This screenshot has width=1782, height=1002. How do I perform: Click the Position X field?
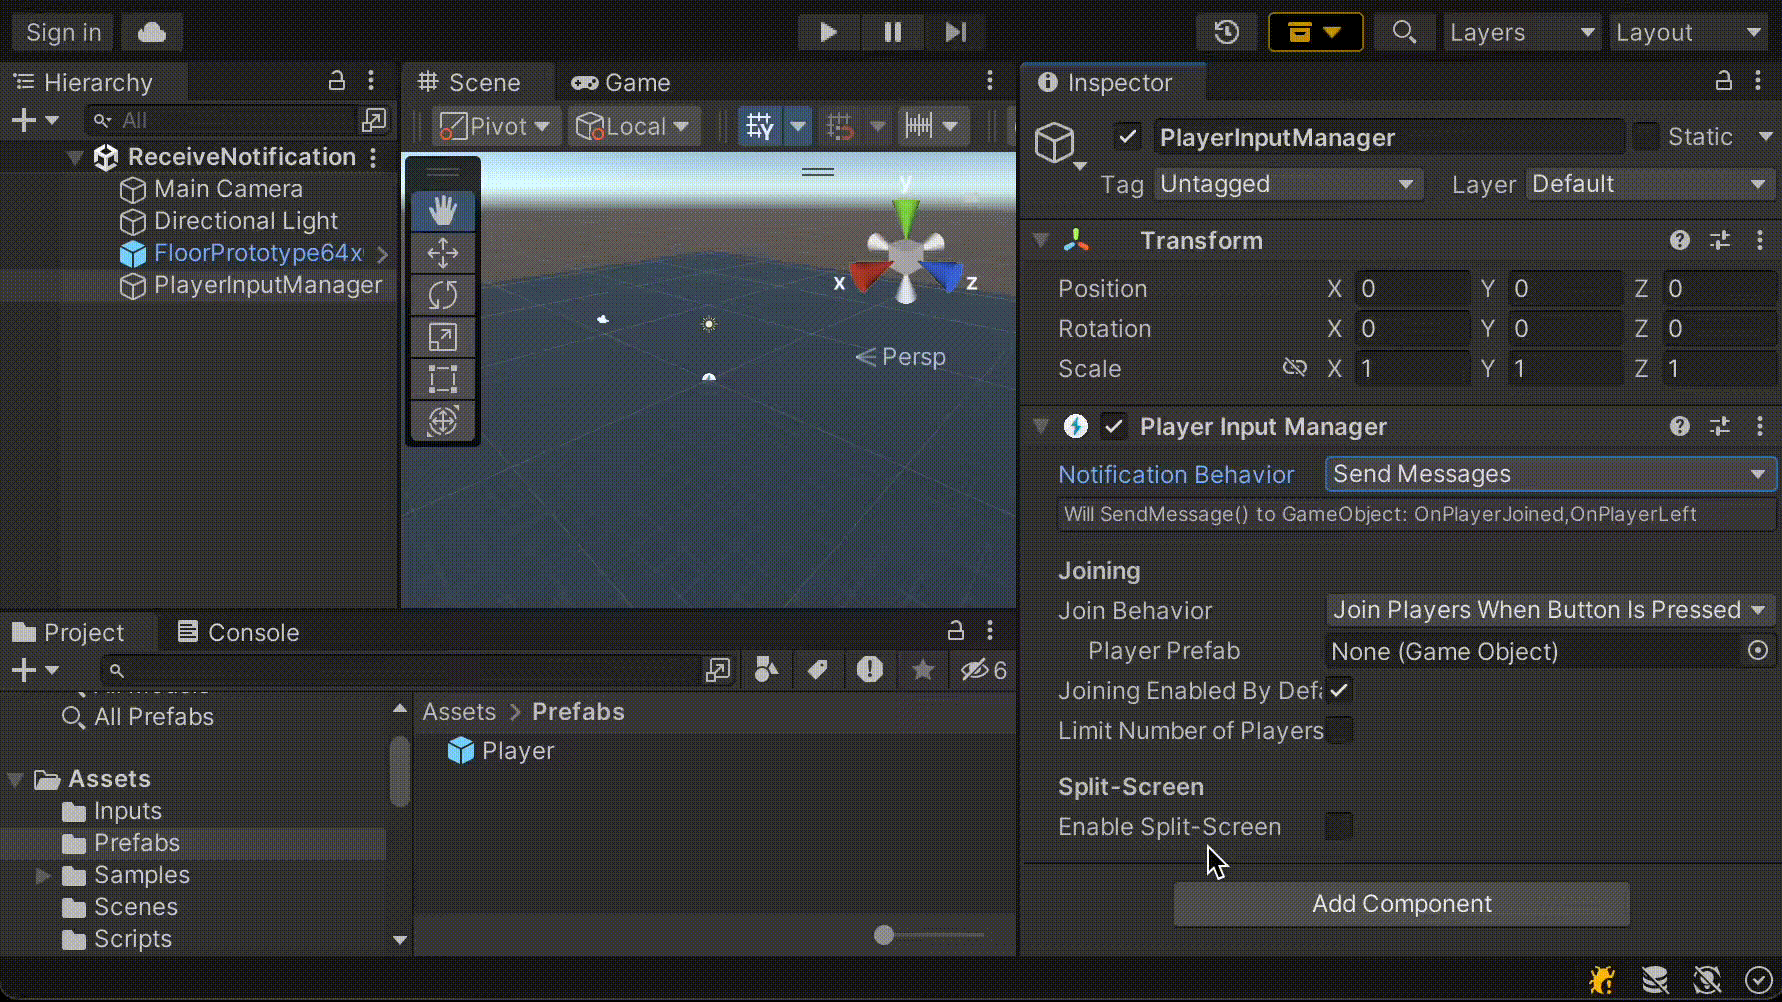coord(1412,289)
